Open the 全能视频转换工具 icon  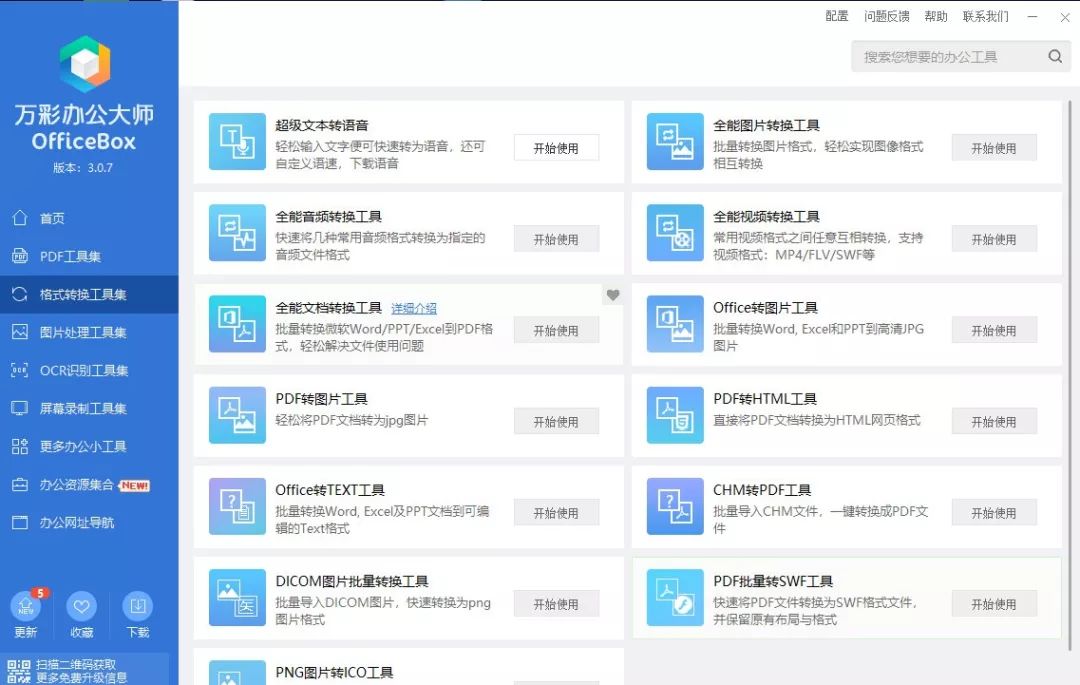click(675, 233)
